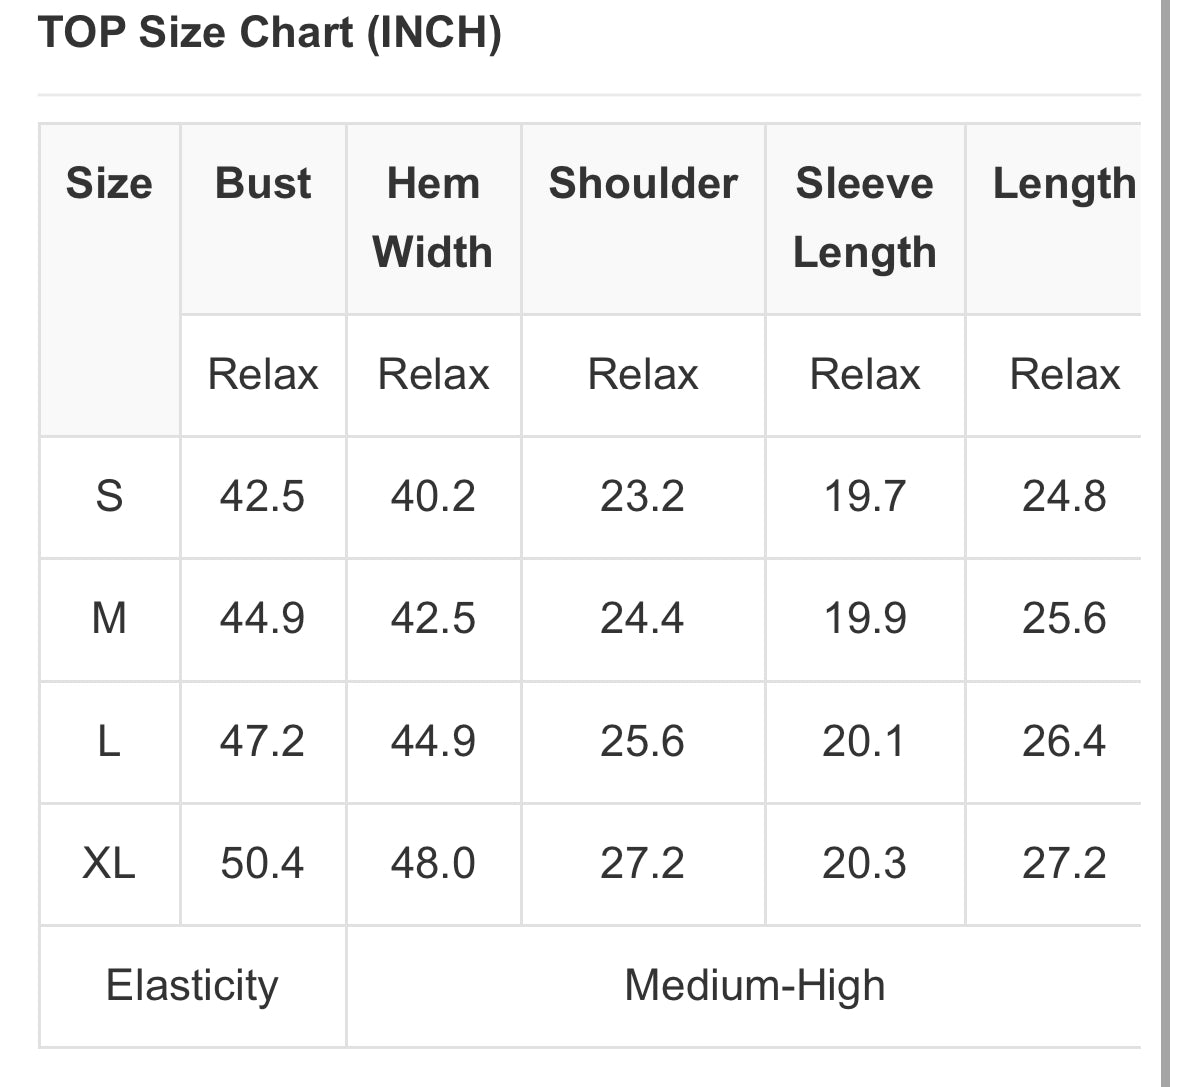Select the M size row label
The height and width of the screenshot is (1087, 1179).
point(109,618)
